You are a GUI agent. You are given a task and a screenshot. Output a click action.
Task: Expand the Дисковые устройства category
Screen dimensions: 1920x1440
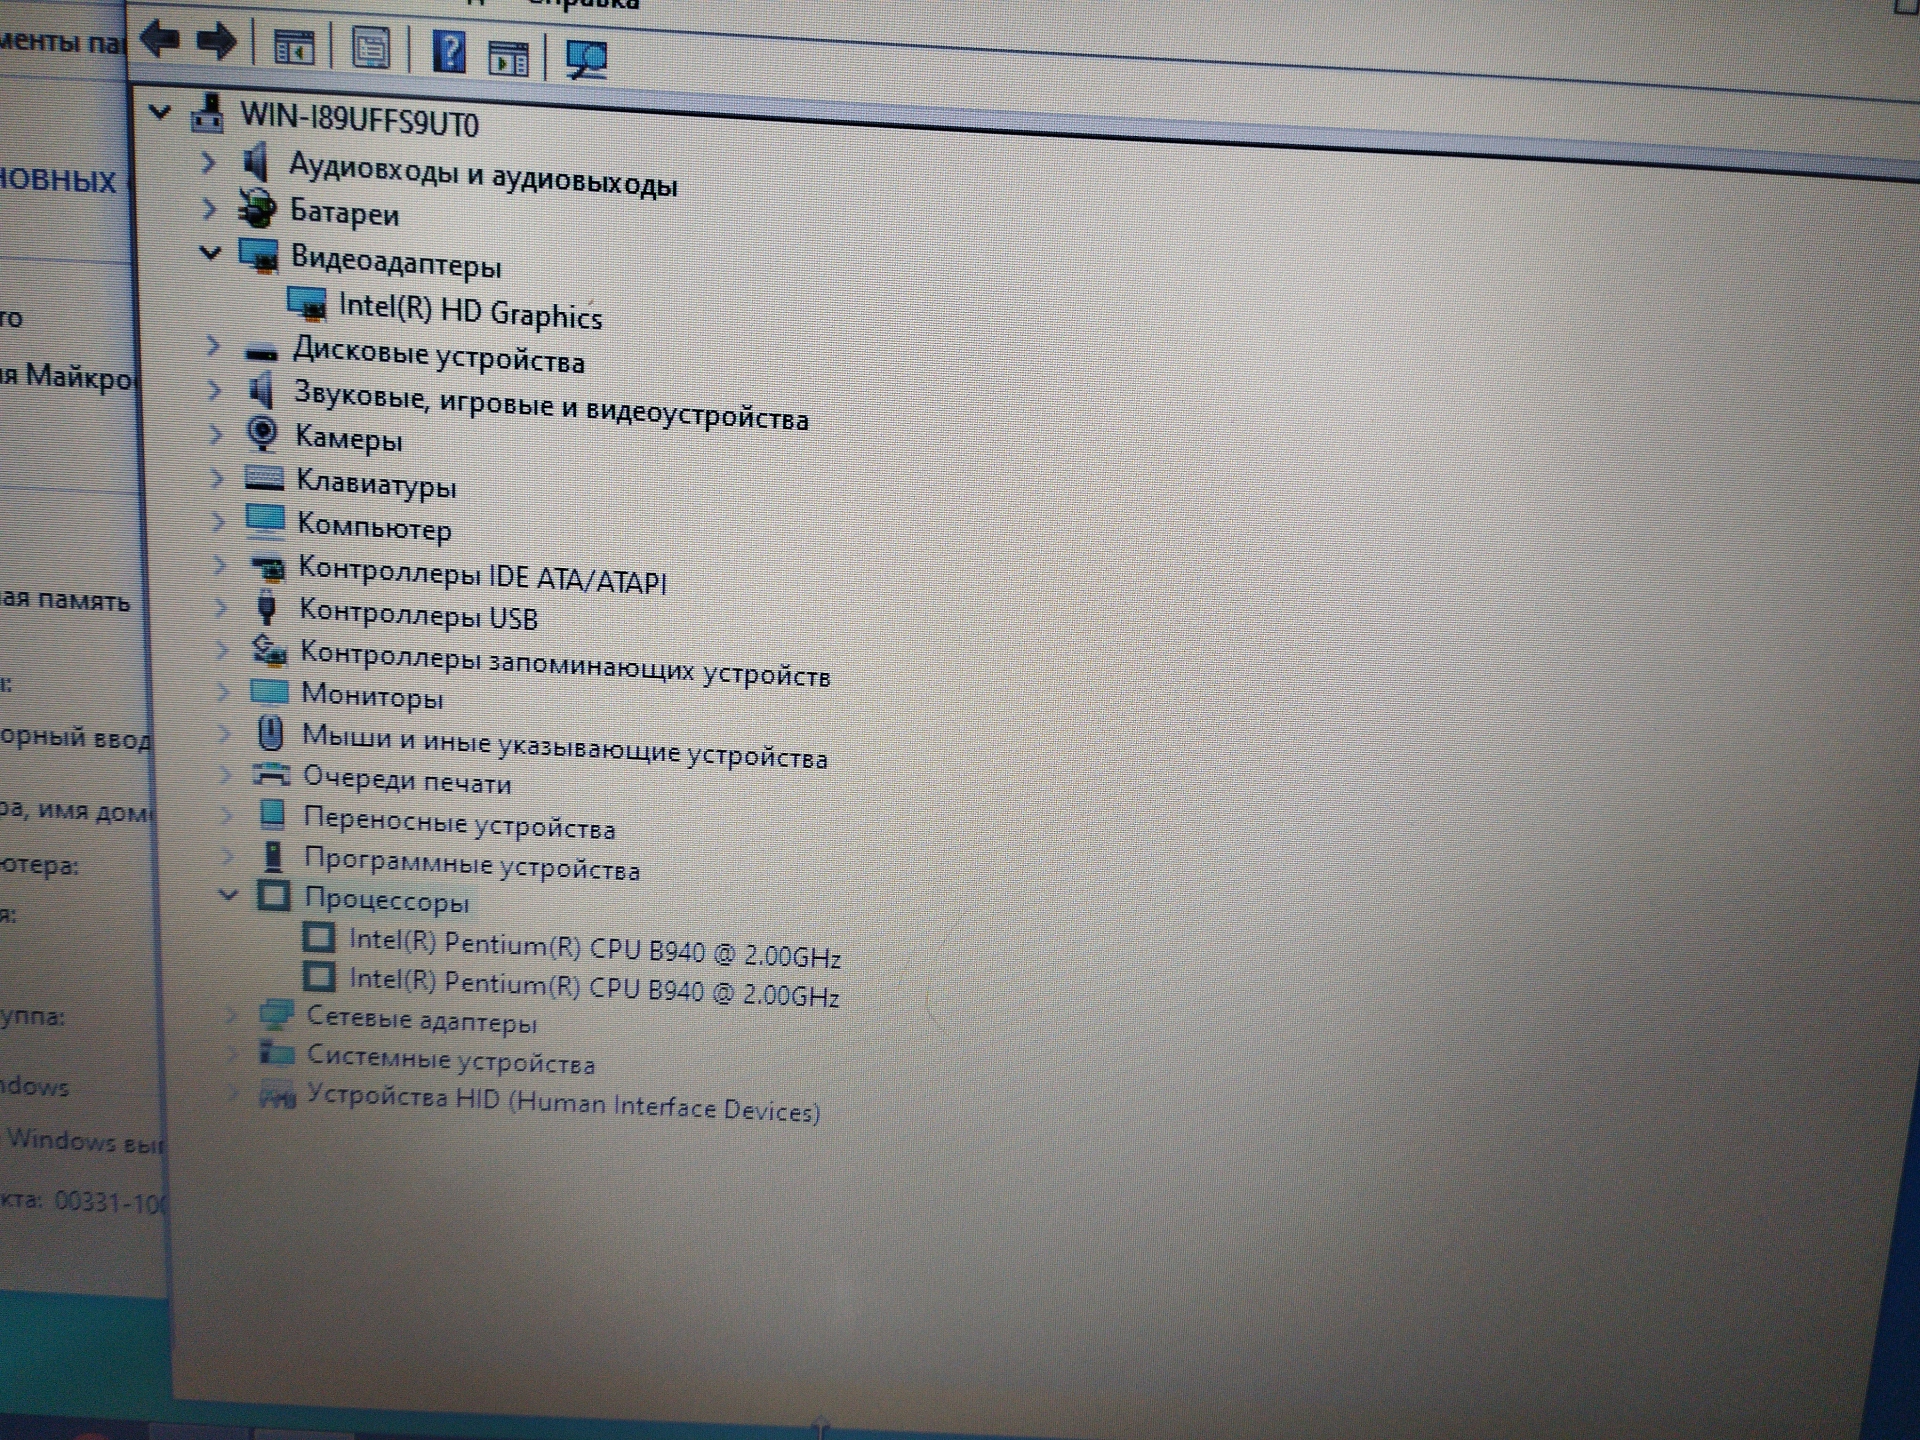(213, 346)
